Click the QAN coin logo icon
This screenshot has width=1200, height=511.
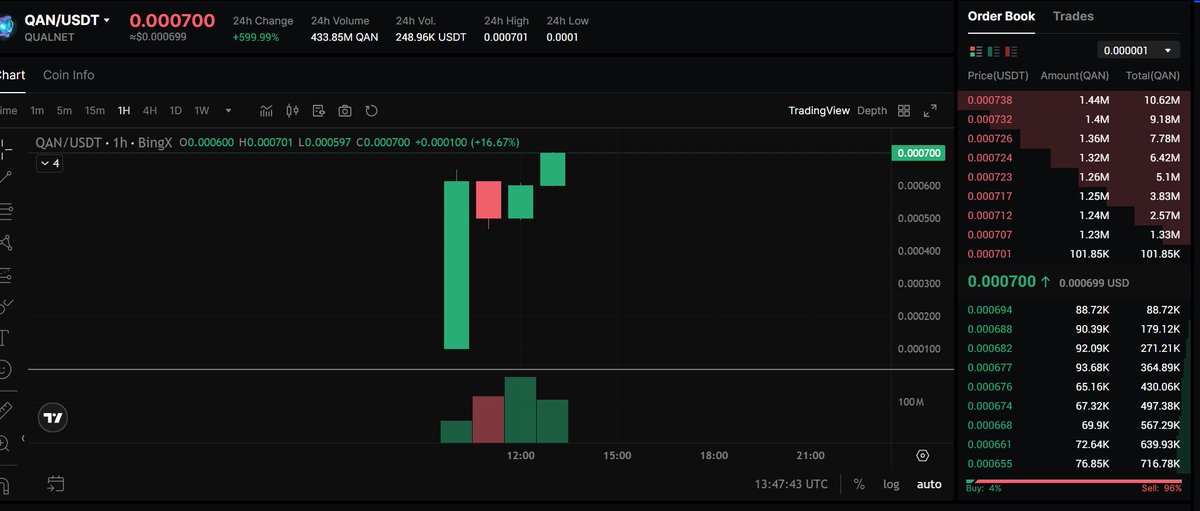[6, 25]
